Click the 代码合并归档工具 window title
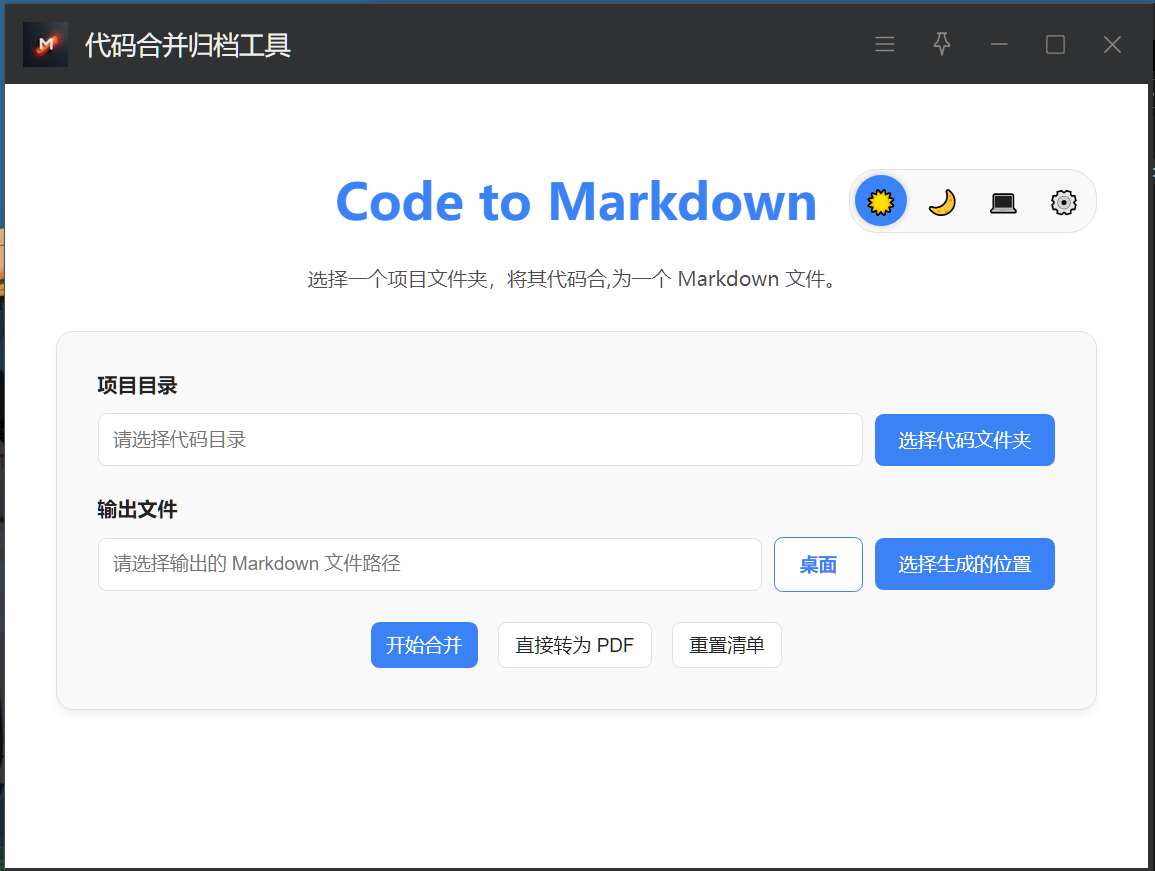This screenshot has height=871, width=1155. pyautogui.click(x=188, y=45)
